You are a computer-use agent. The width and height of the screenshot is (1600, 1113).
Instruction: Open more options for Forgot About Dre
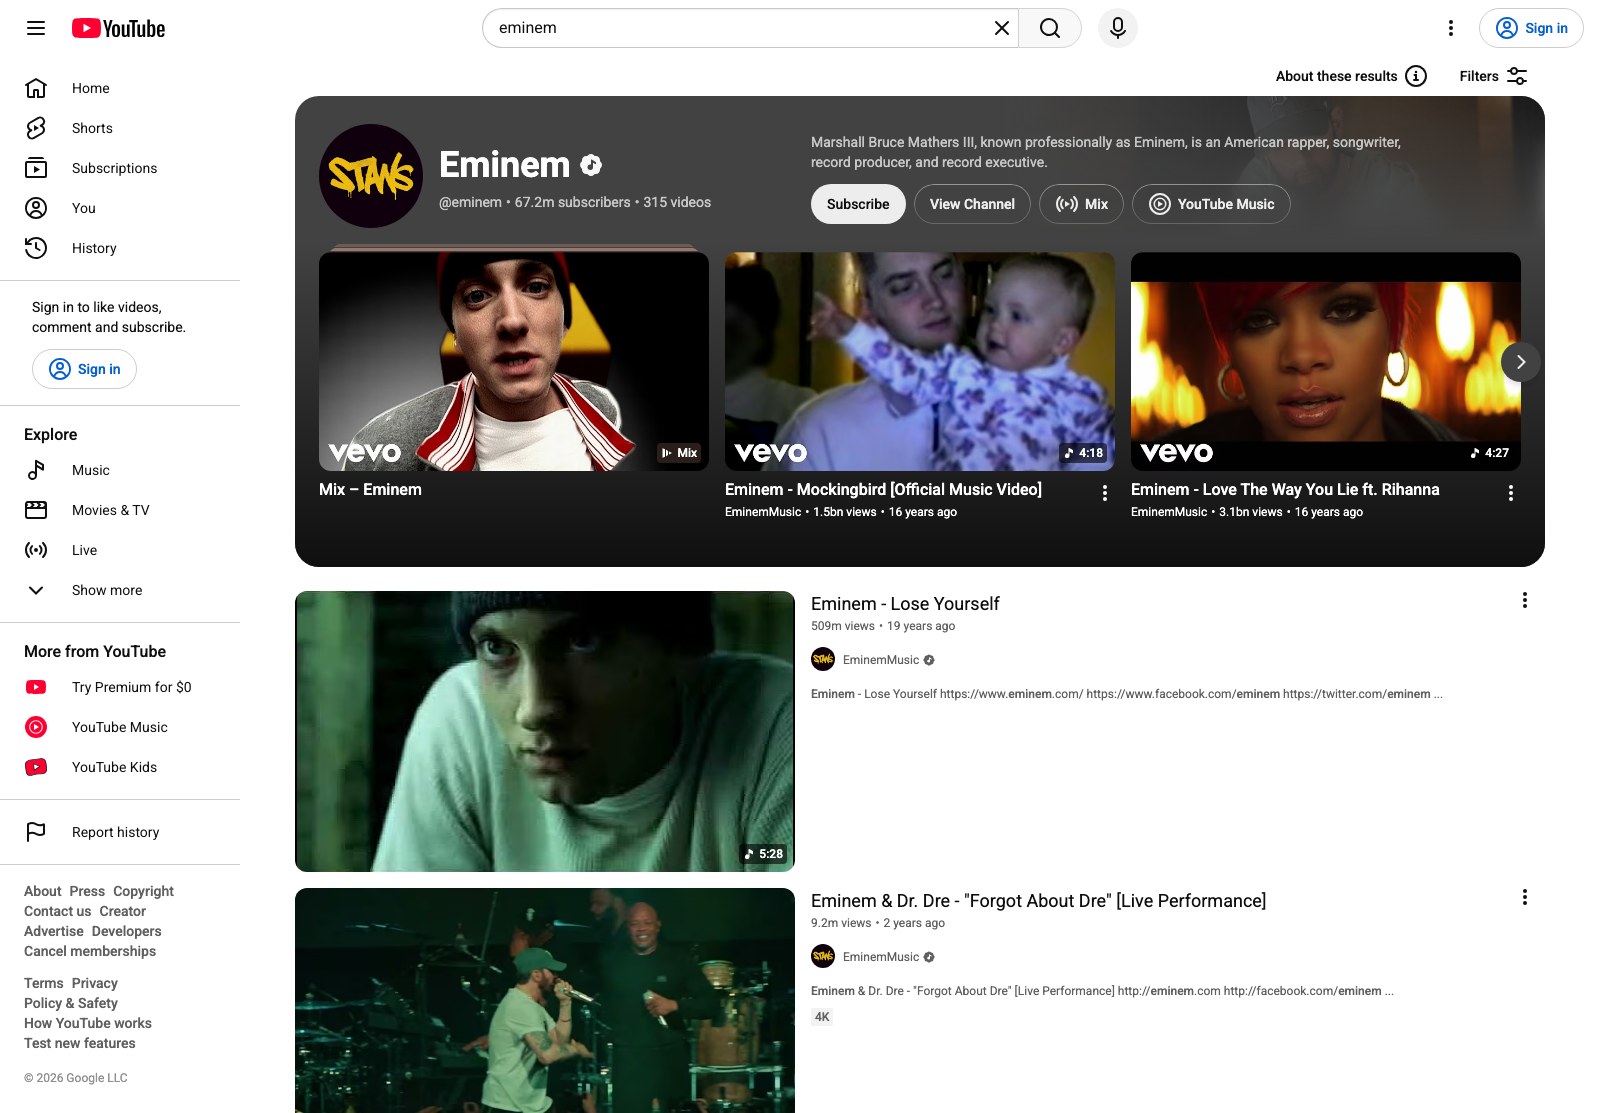tap(1525, 897)
